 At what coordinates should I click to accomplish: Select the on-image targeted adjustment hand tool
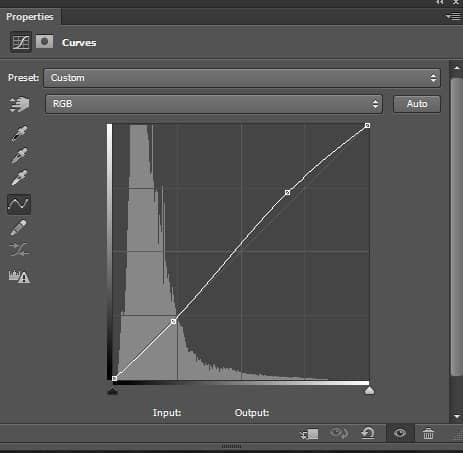[19, 104]
